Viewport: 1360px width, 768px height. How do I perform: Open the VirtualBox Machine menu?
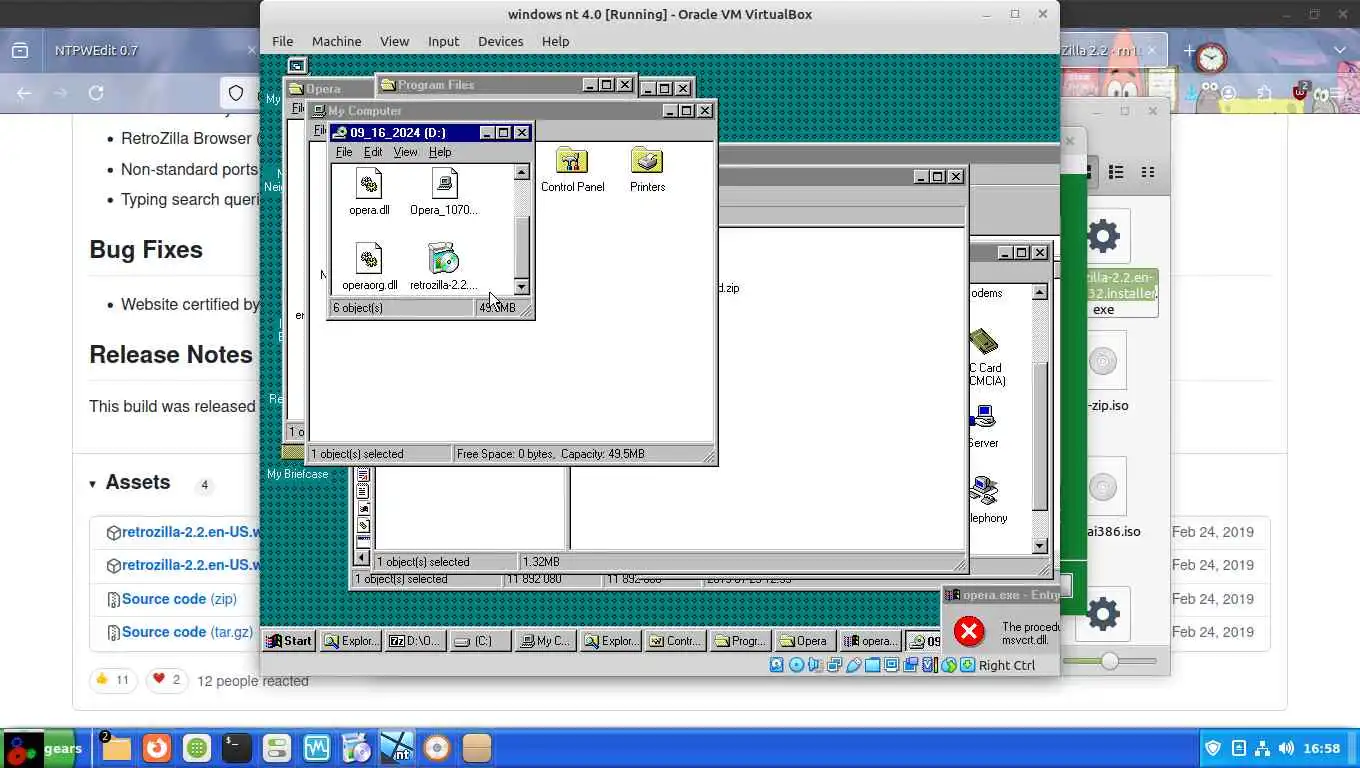click(x=336, y=41)
